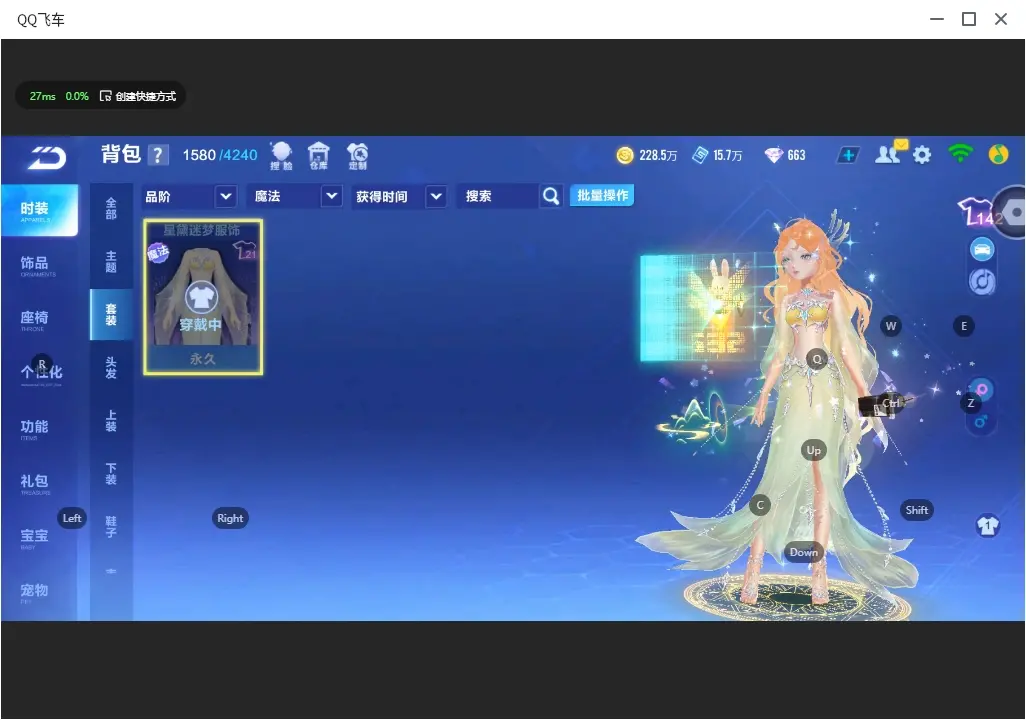
Task: Open the 魔法 filter dropdown
Action: click(294, 196)
